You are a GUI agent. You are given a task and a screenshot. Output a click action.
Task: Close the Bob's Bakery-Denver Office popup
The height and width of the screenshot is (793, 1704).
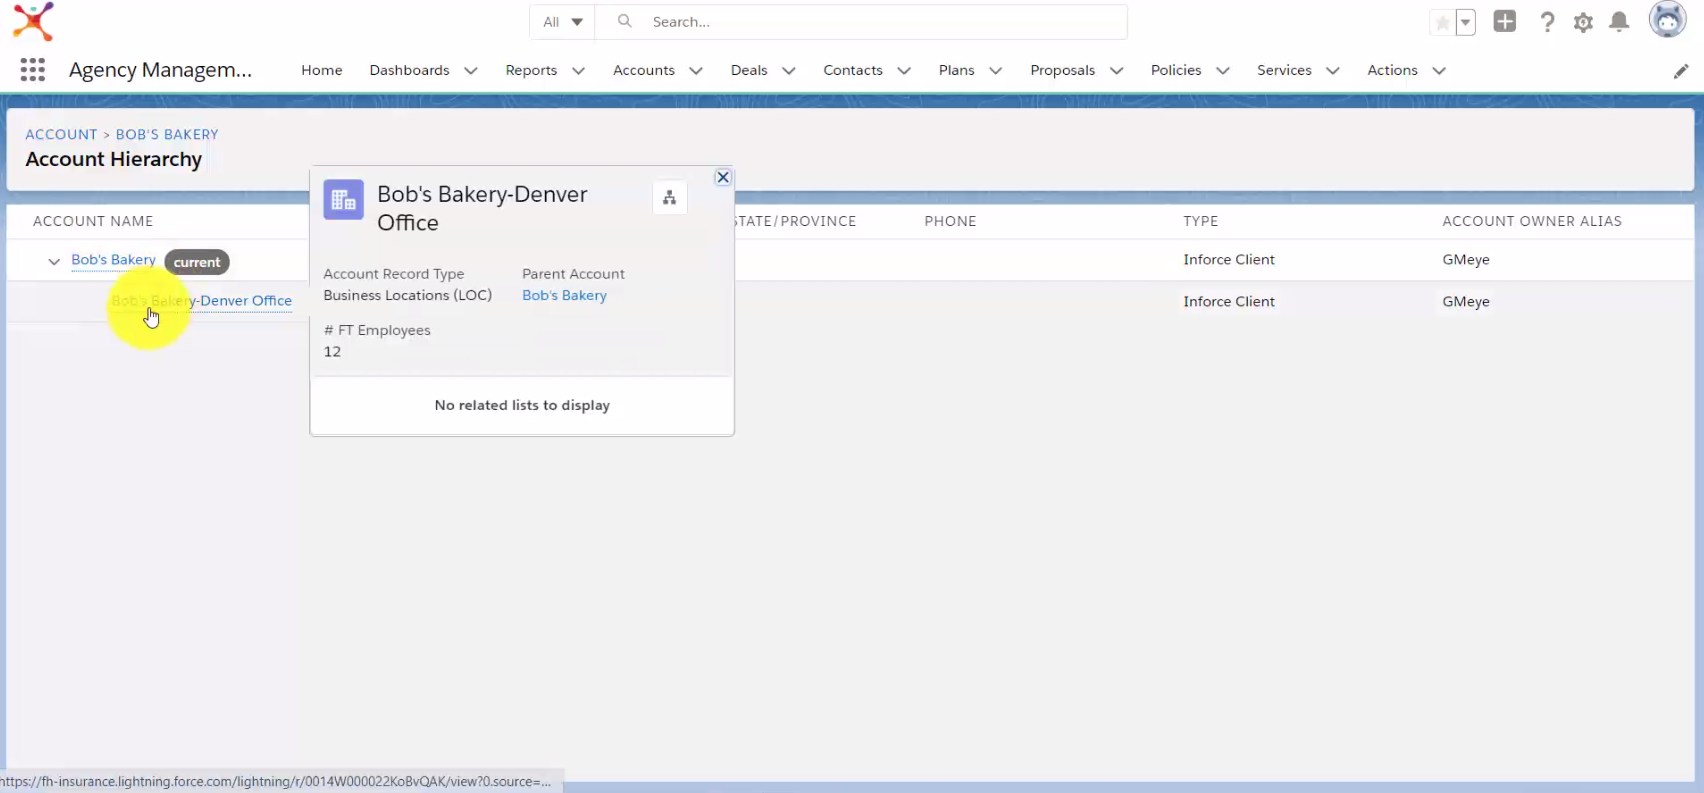723,177
